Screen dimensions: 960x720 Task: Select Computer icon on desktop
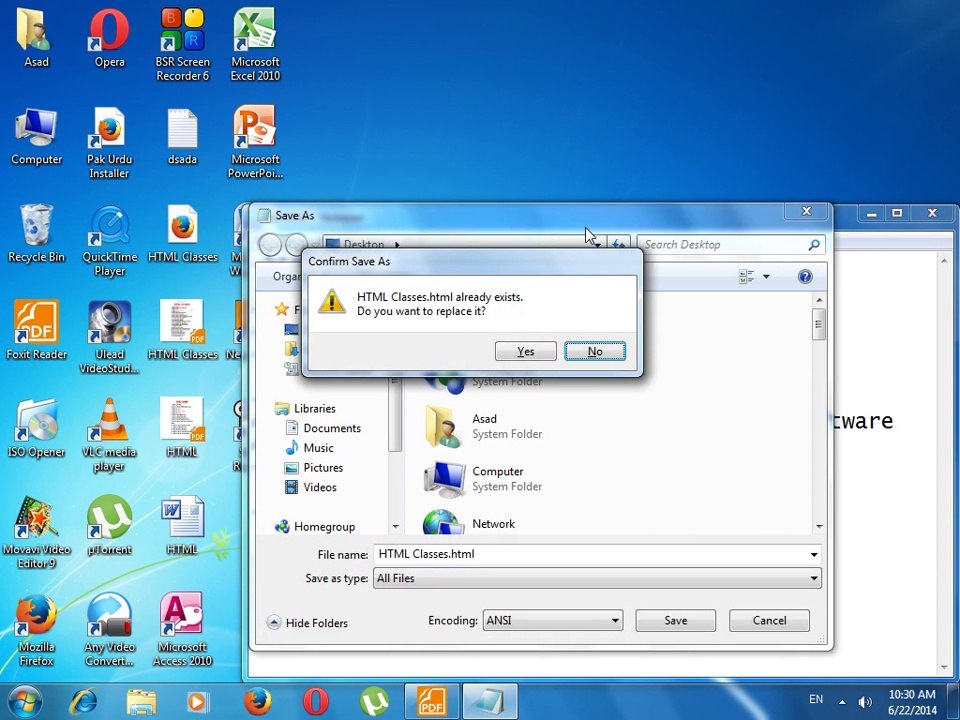(x=36, y=136)
